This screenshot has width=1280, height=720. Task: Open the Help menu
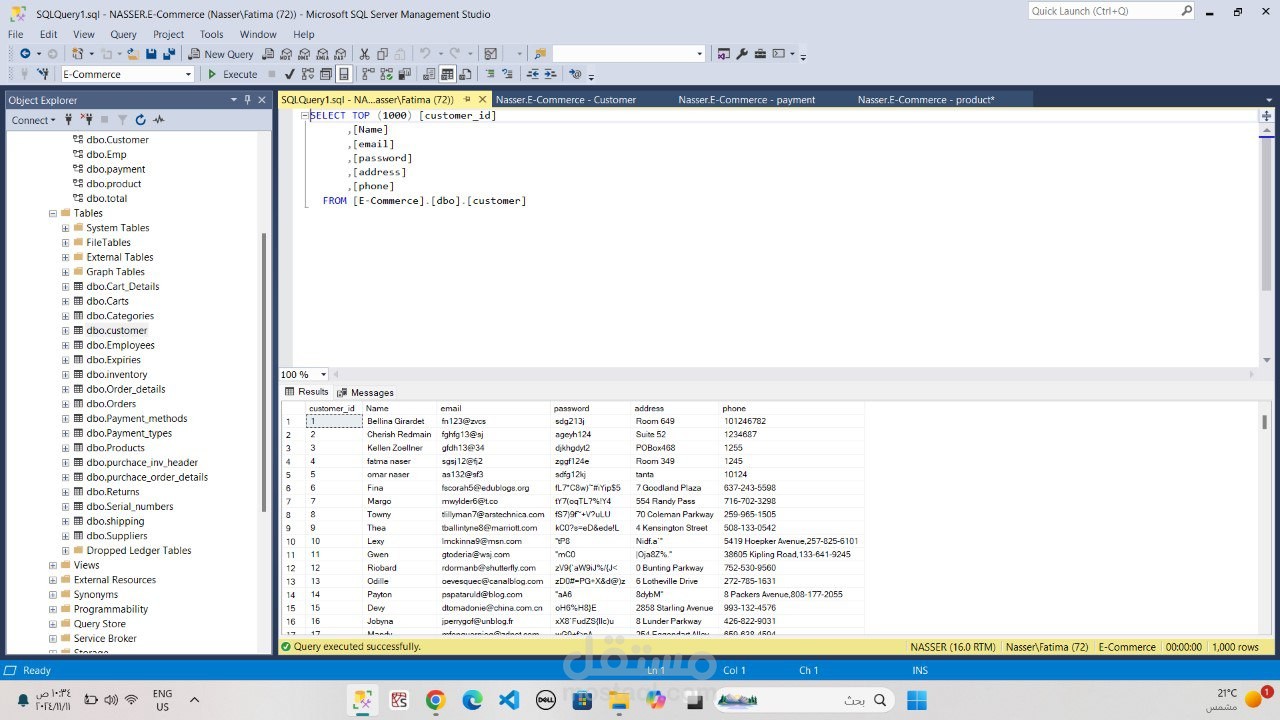point(303,34)
